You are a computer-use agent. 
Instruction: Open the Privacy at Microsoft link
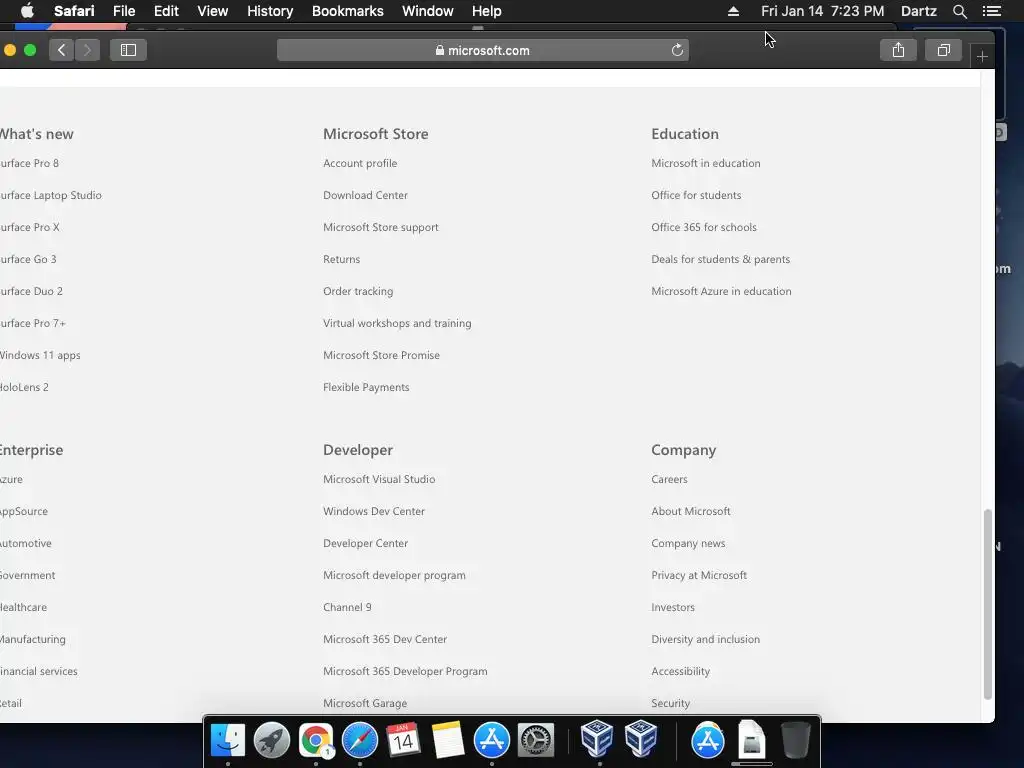click(x=699, y=575)
